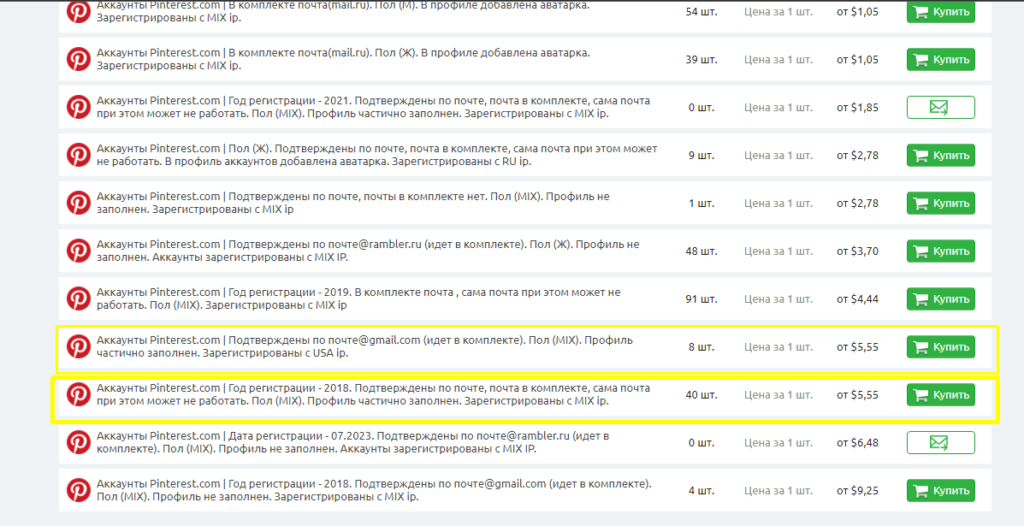The height and width of the screenshot is (526, 1024).
Task: Click envelope notify button for 07.2023 listing
Action: (x=940, y=442)
